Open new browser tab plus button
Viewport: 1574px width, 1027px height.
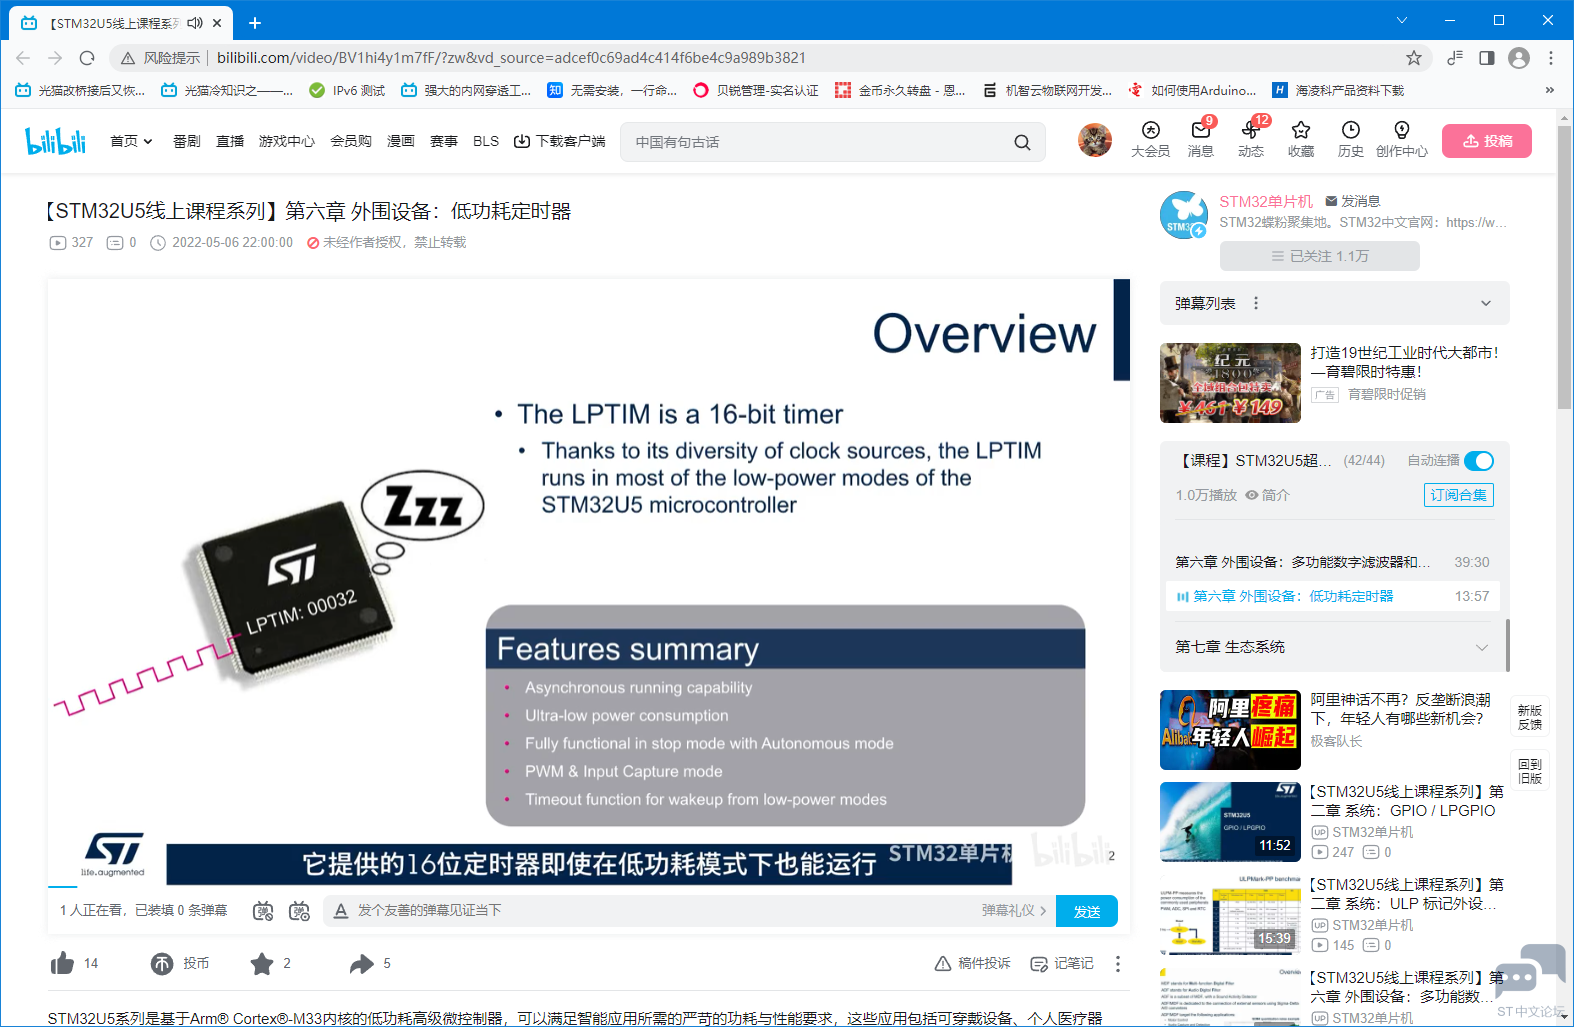tap(255, 22)
